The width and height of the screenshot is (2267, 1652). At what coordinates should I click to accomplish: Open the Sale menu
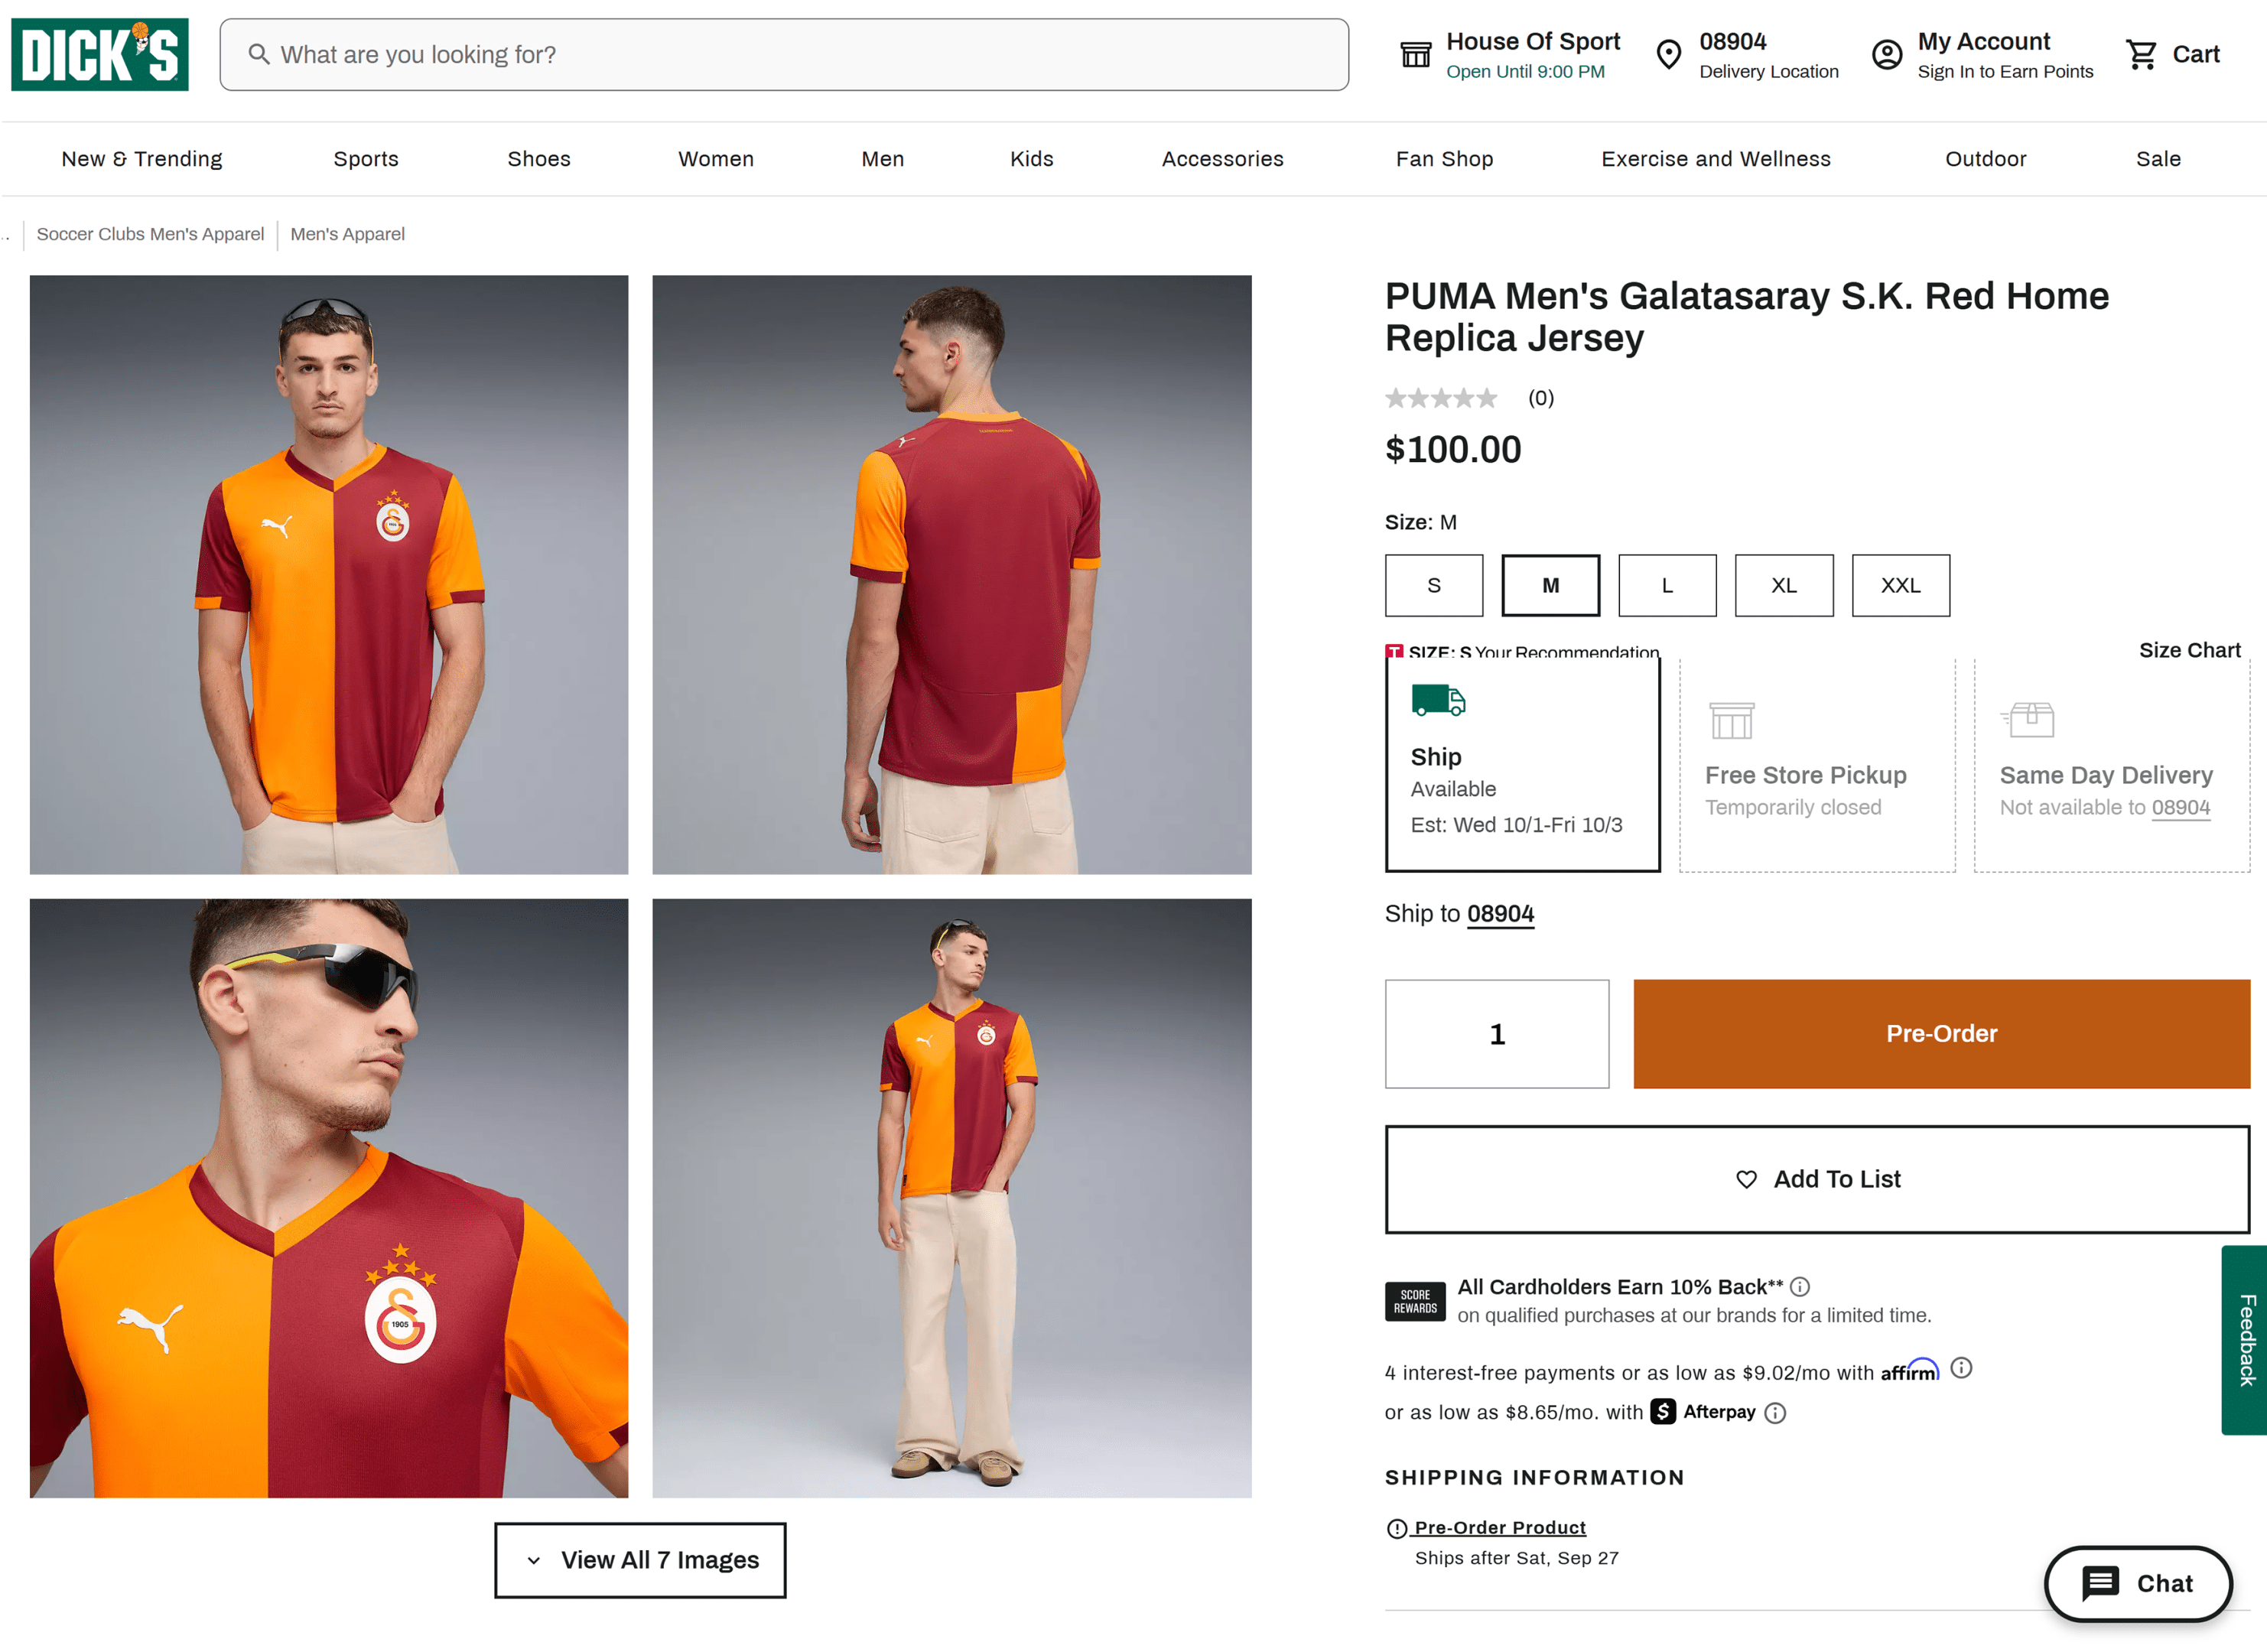2158,159
